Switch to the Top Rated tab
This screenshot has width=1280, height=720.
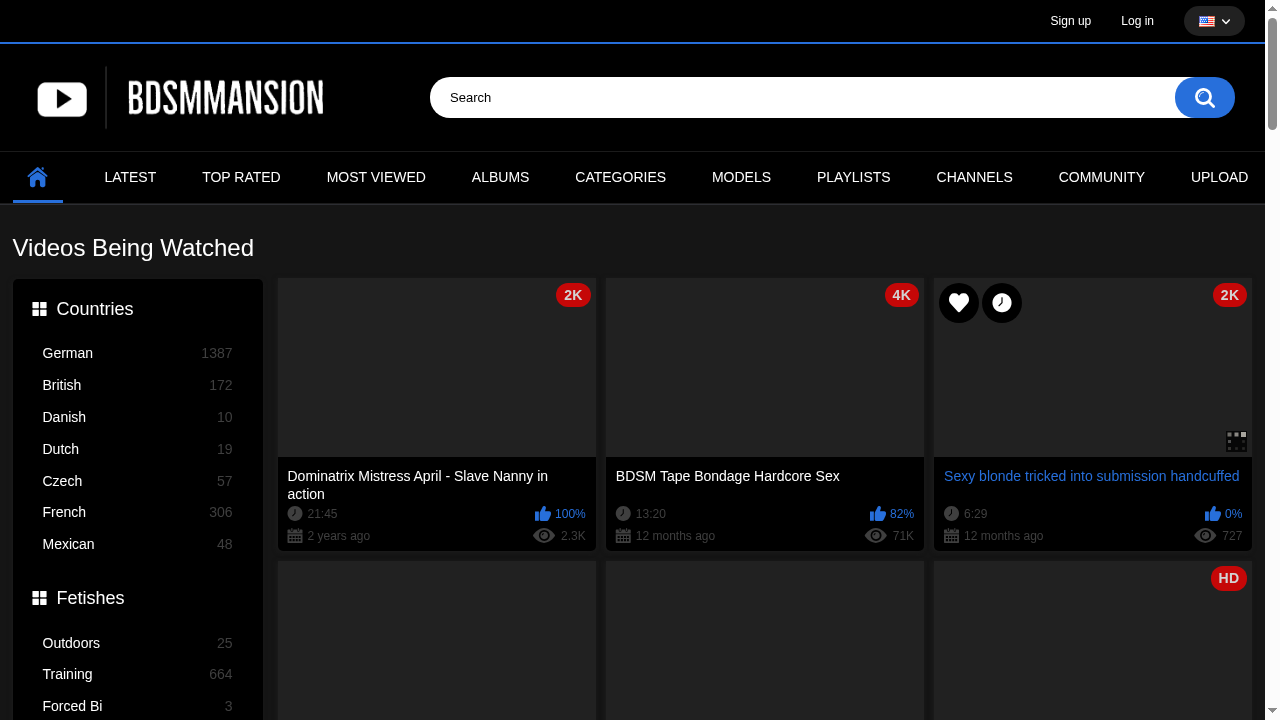pyautogui.click(x=241, y=177)
